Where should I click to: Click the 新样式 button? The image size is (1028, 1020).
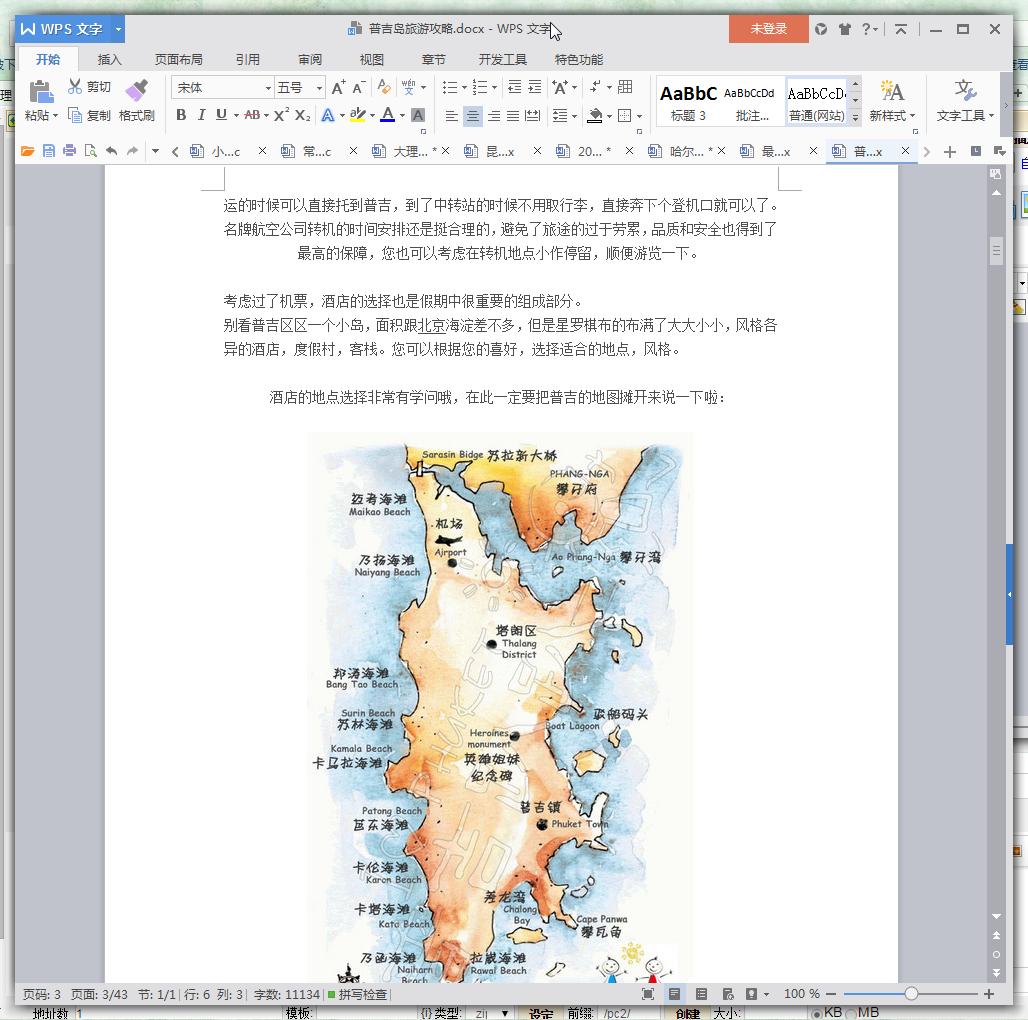(892, 101)
